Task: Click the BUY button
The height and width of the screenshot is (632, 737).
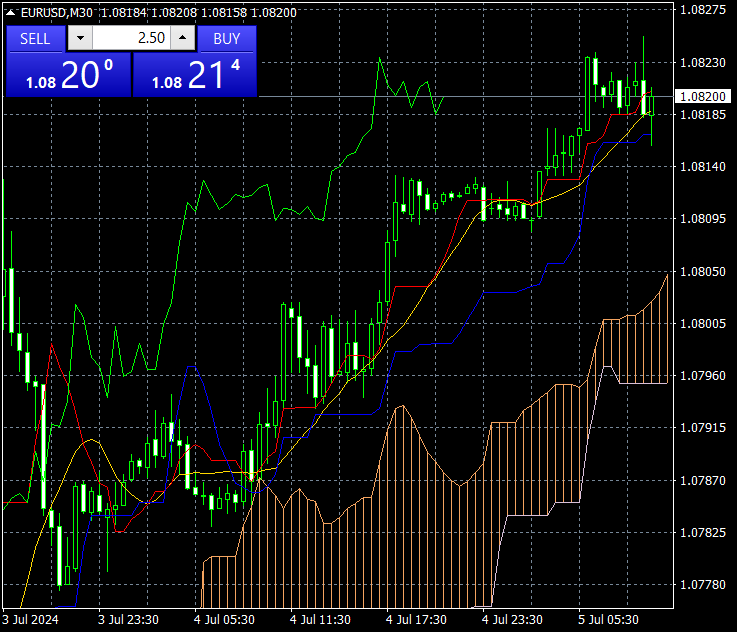Action: coord(227,39)
